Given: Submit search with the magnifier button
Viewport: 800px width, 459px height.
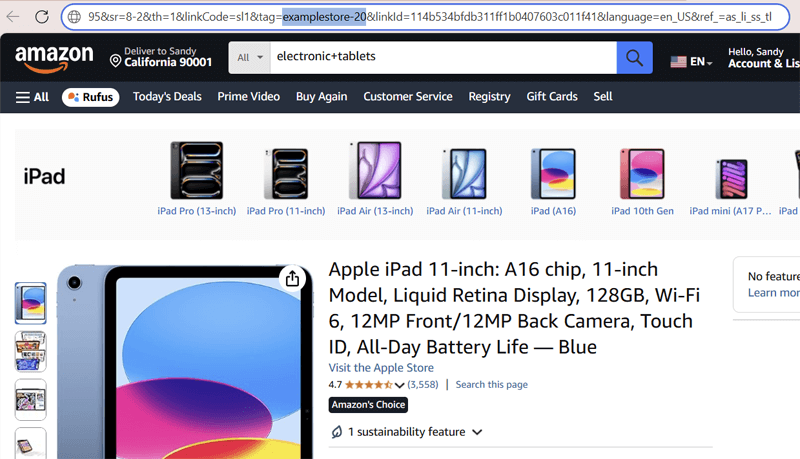Looking at the screenshot, I should coord(634,58).
